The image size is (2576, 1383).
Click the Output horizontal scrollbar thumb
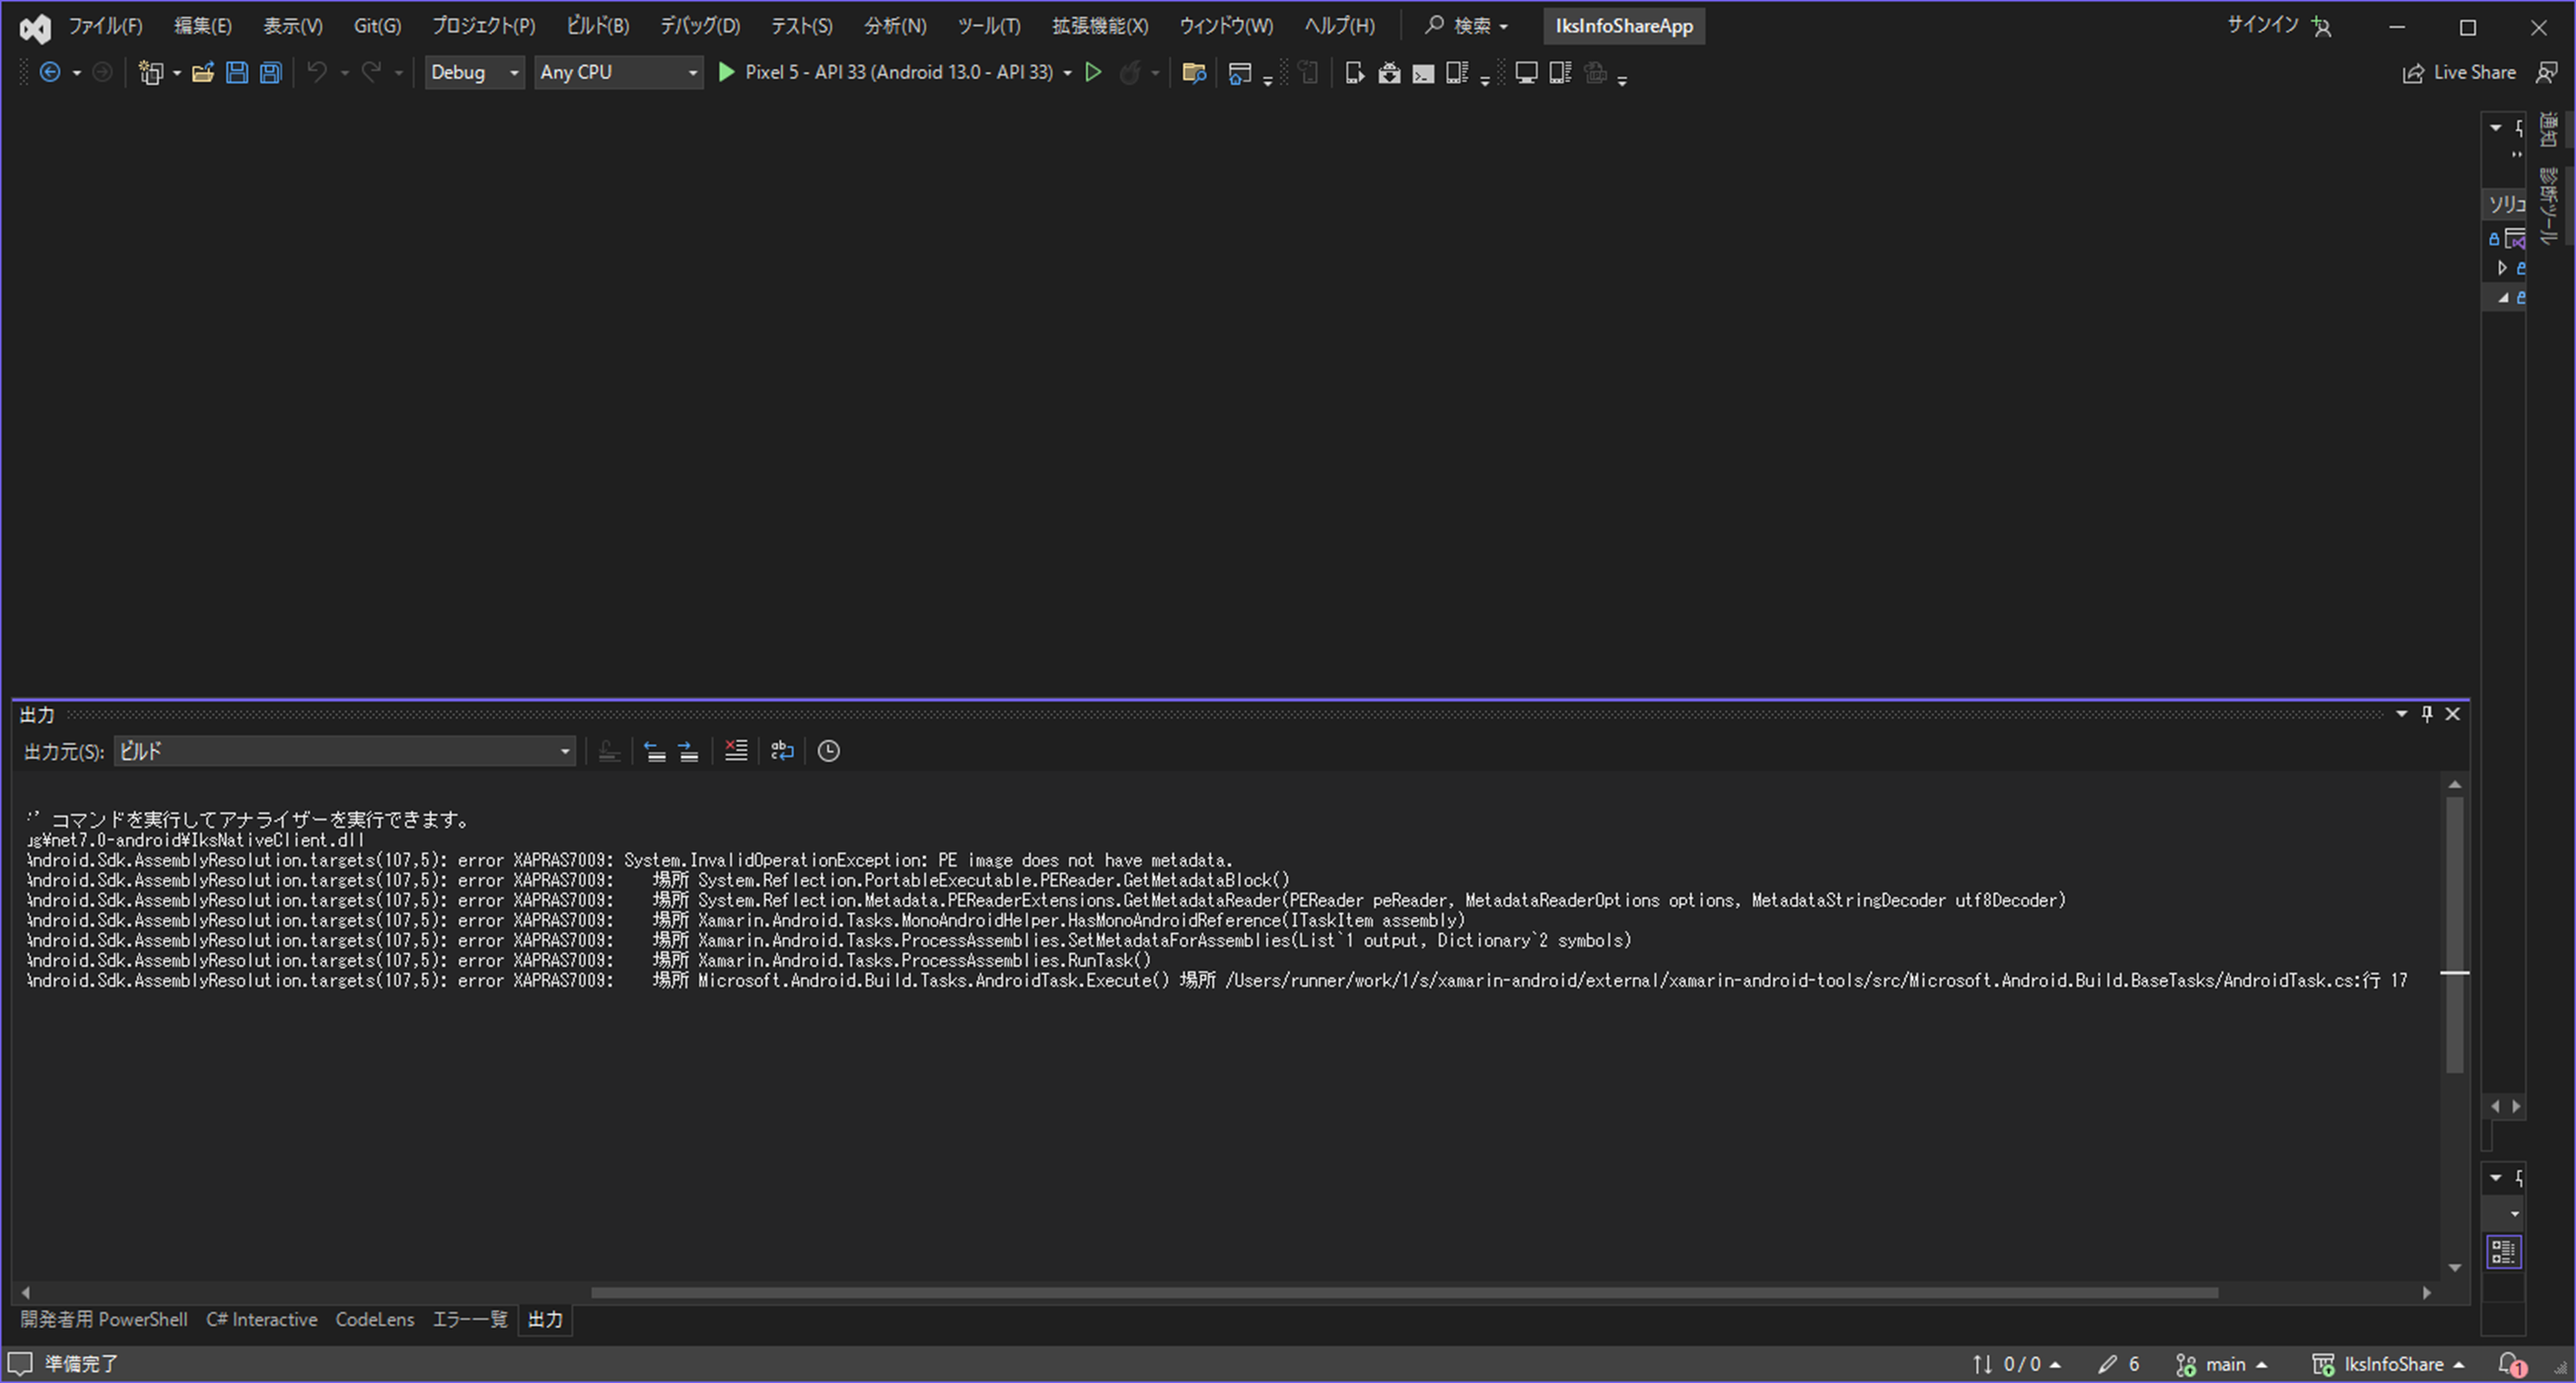pos(1404,1292)
